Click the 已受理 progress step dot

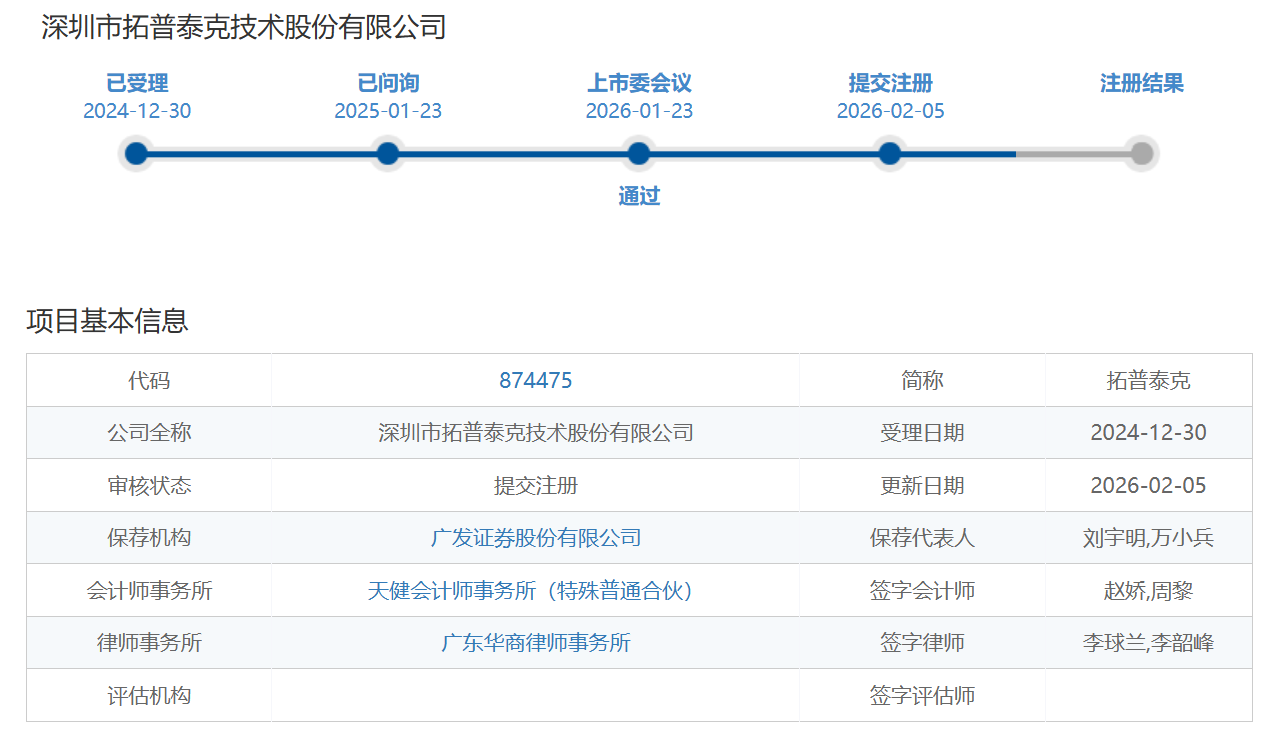click(x=137, y=153)
